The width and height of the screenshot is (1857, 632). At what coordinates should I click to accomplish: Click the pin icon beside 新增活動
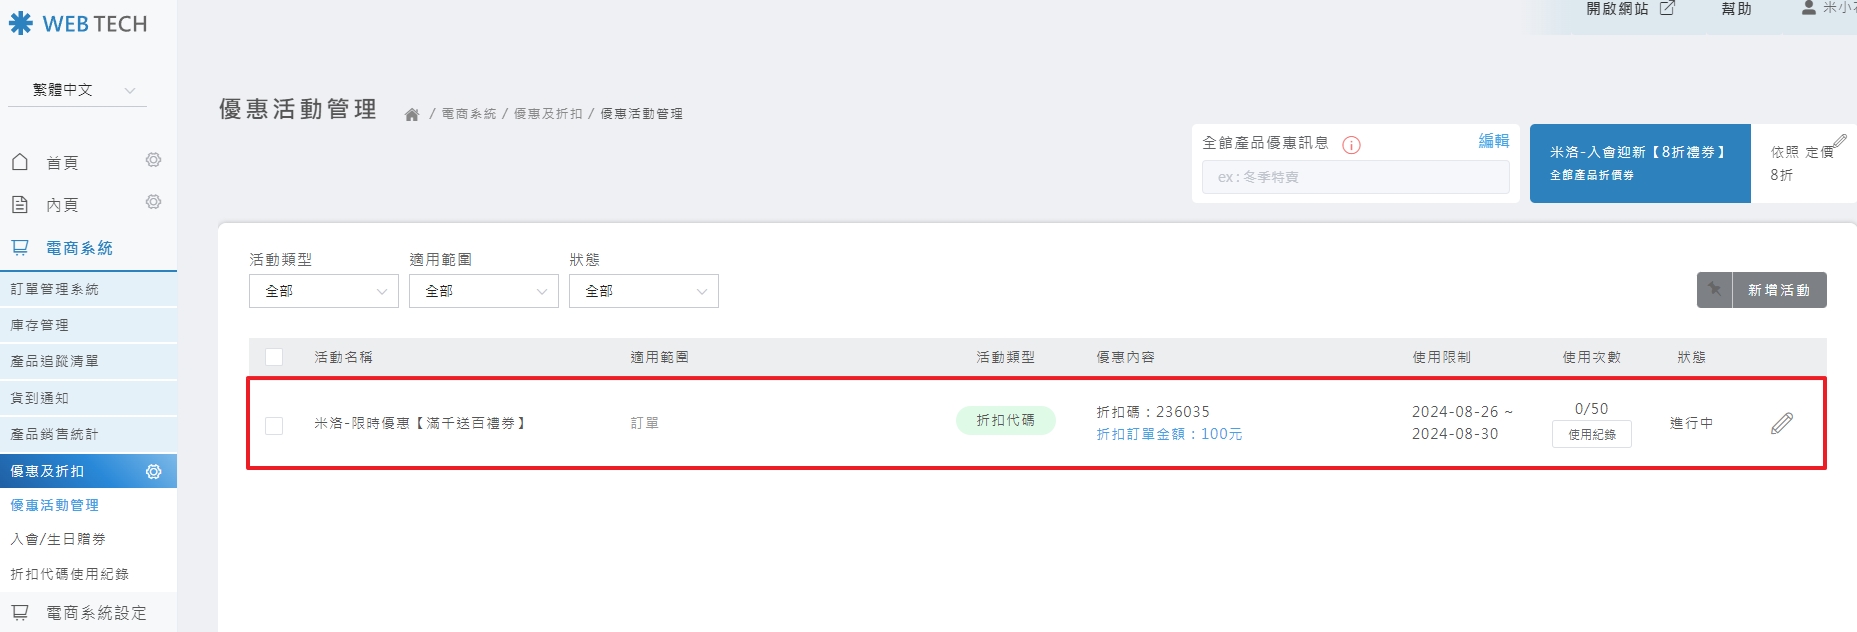click(1714, 290)
